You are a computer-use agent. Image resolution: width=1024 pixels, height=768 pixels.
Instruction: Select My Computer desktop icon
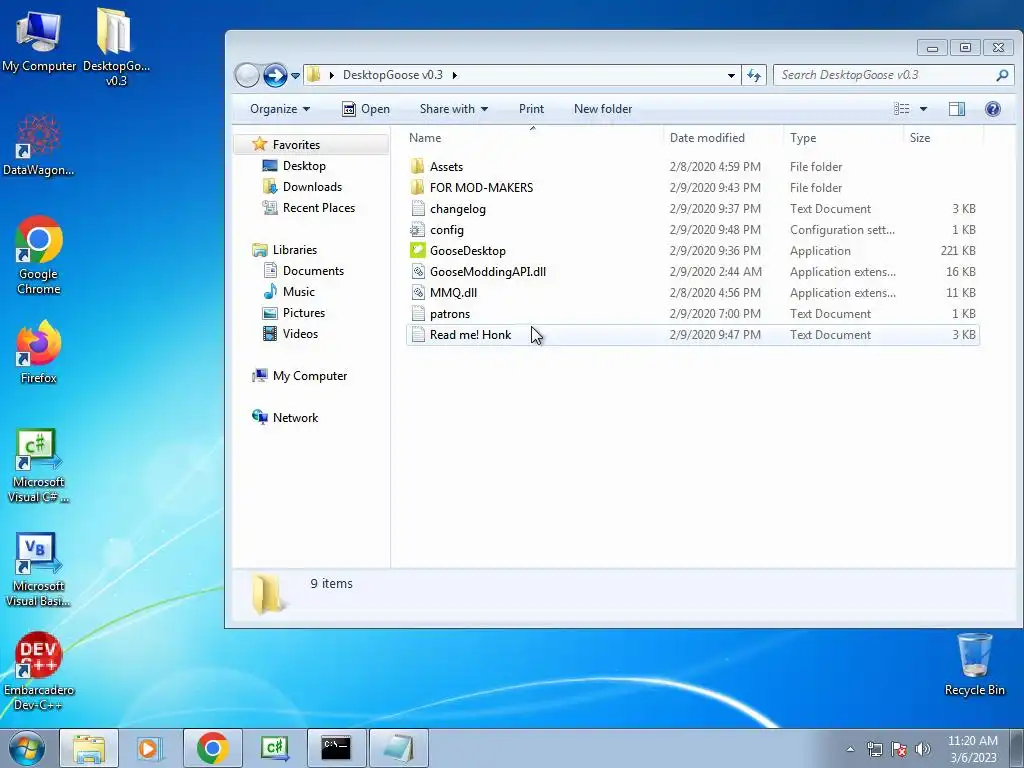coord(39,41)
